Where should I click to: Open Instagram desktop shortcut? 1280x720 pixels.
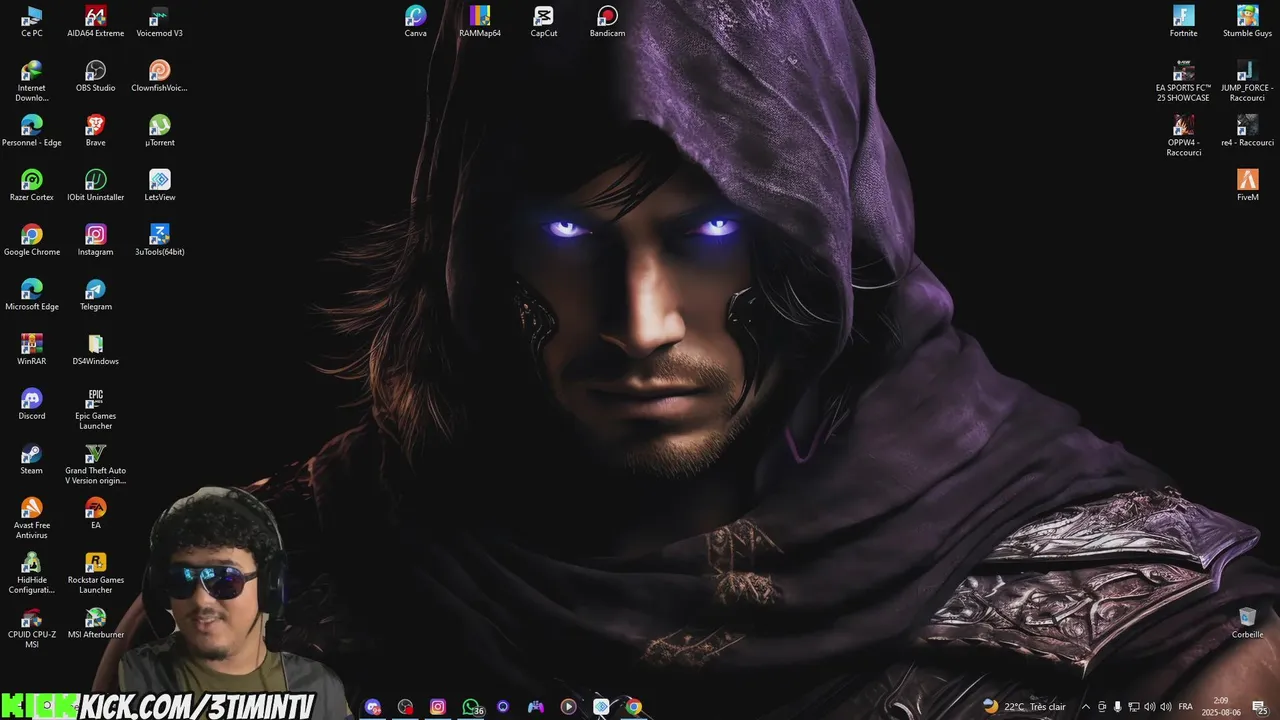click(96, 240)
